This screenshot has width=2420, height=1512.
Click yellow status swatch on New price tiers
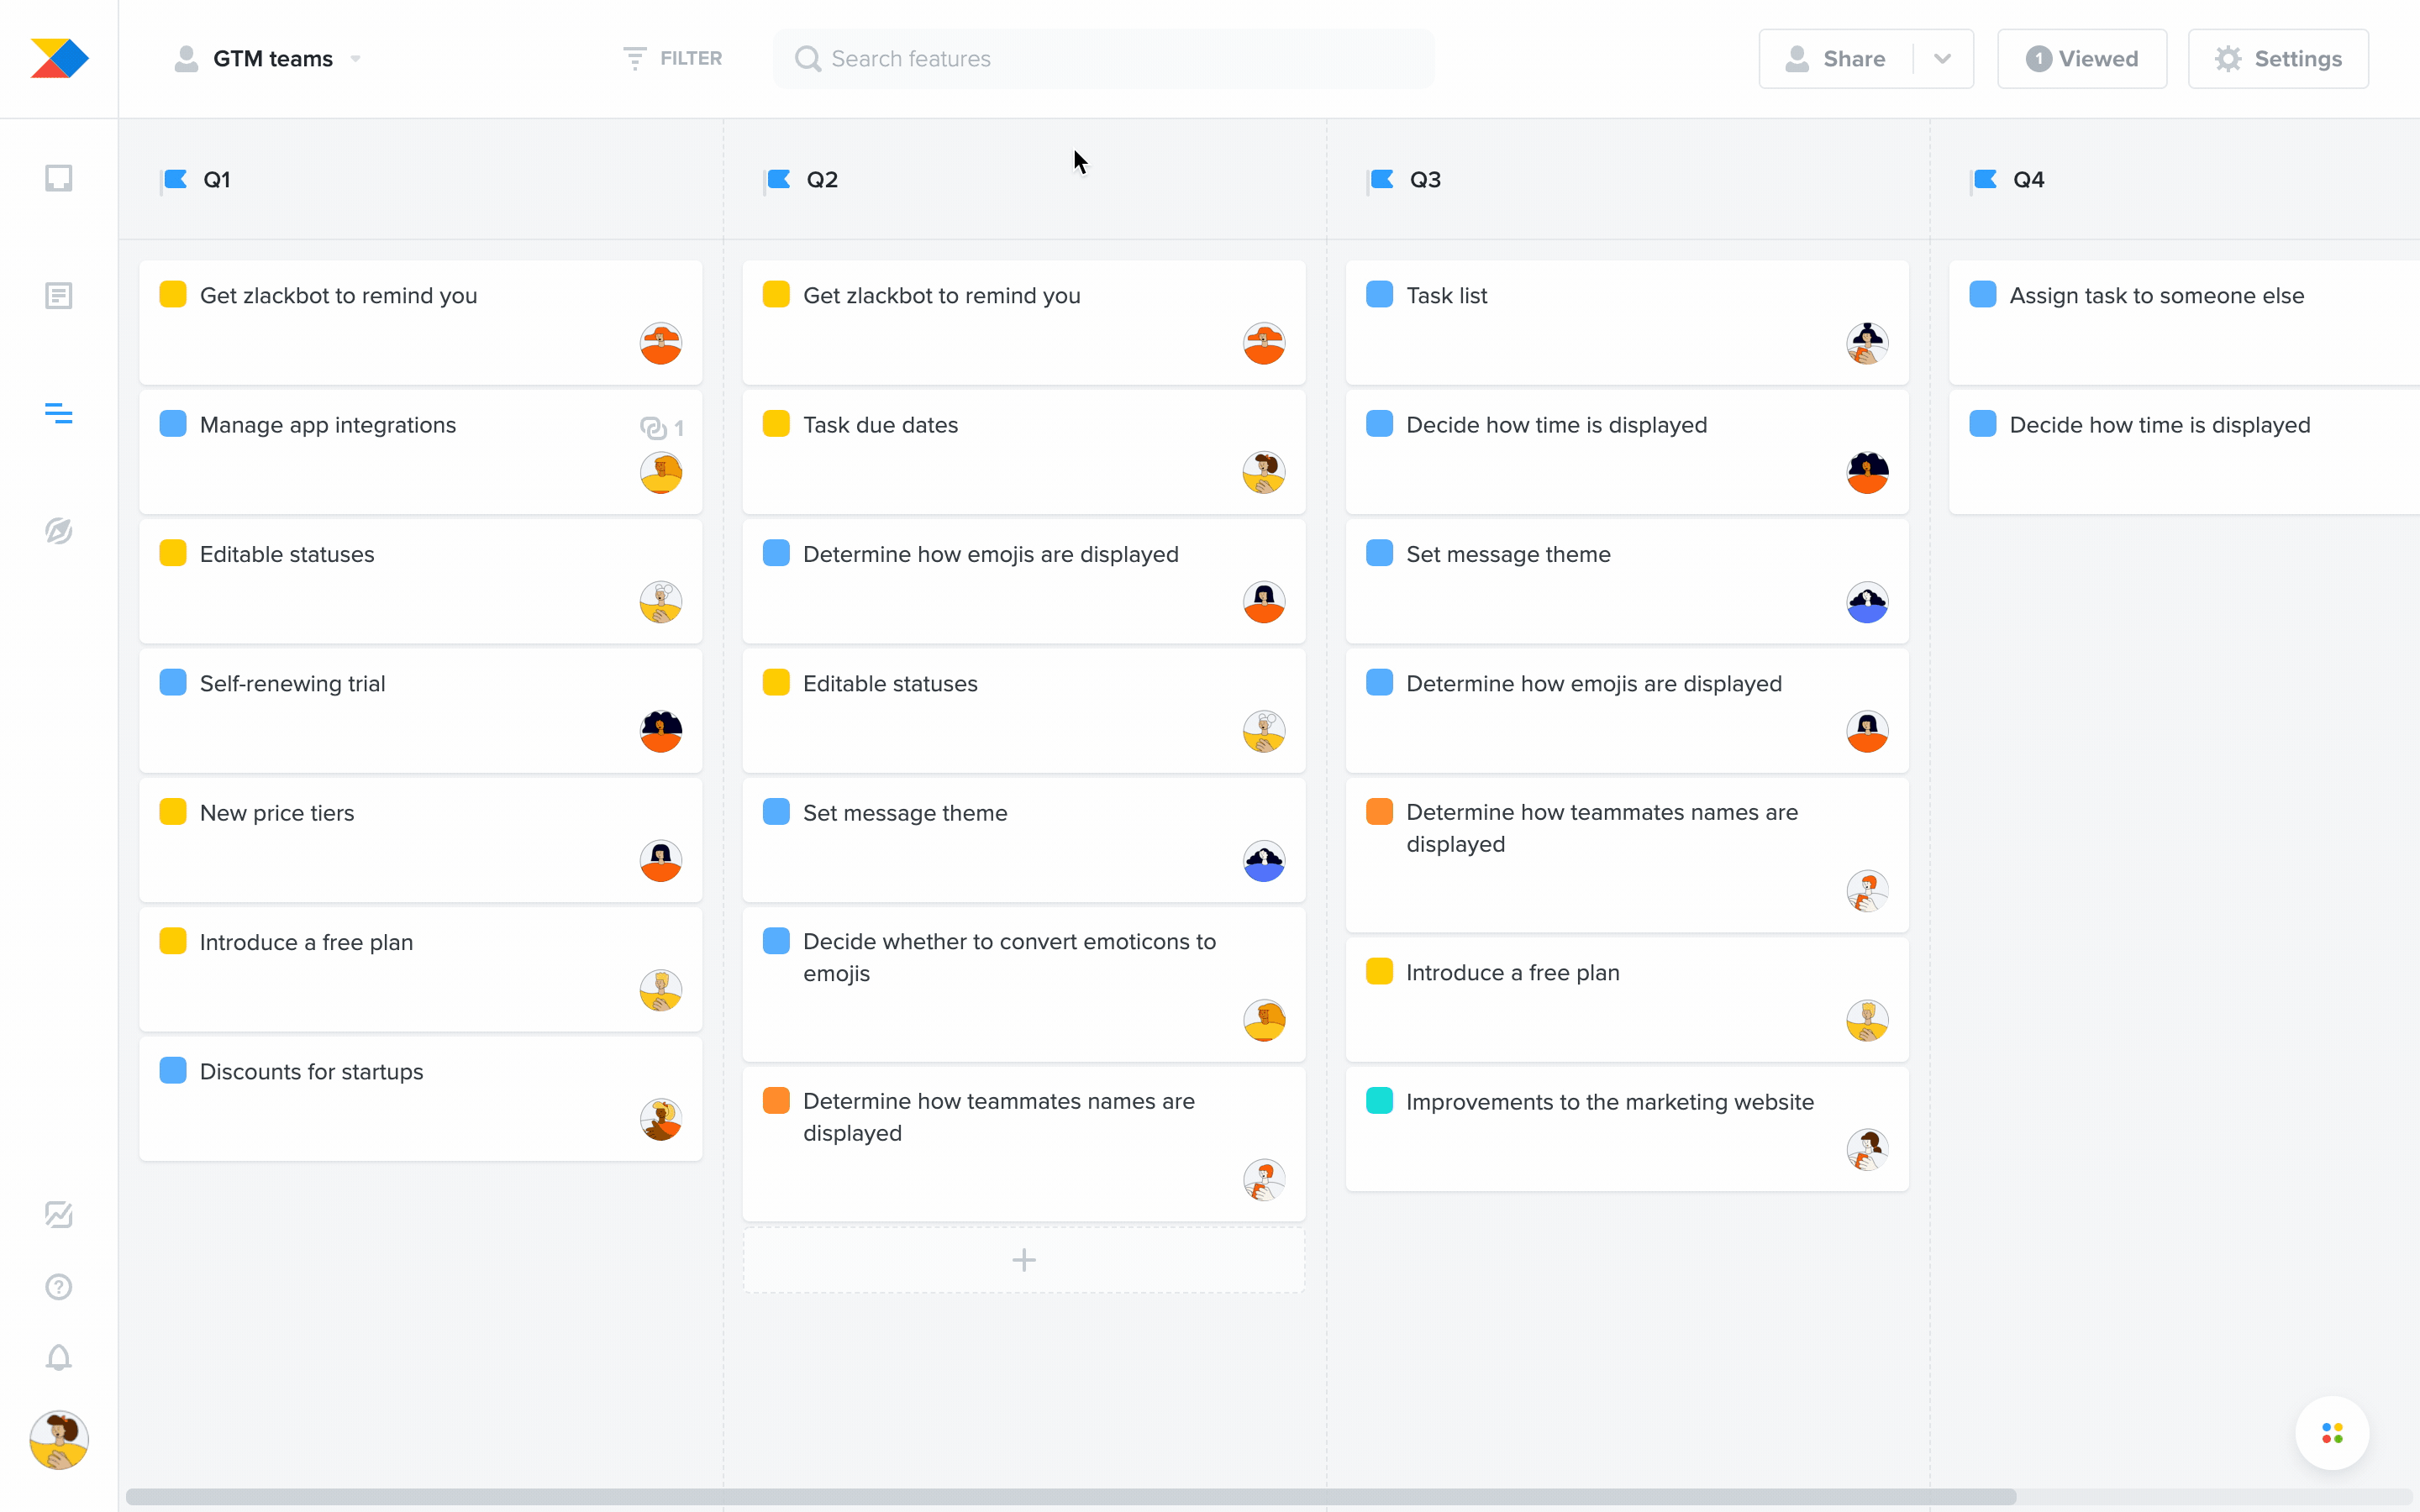[x=173, y=811]
